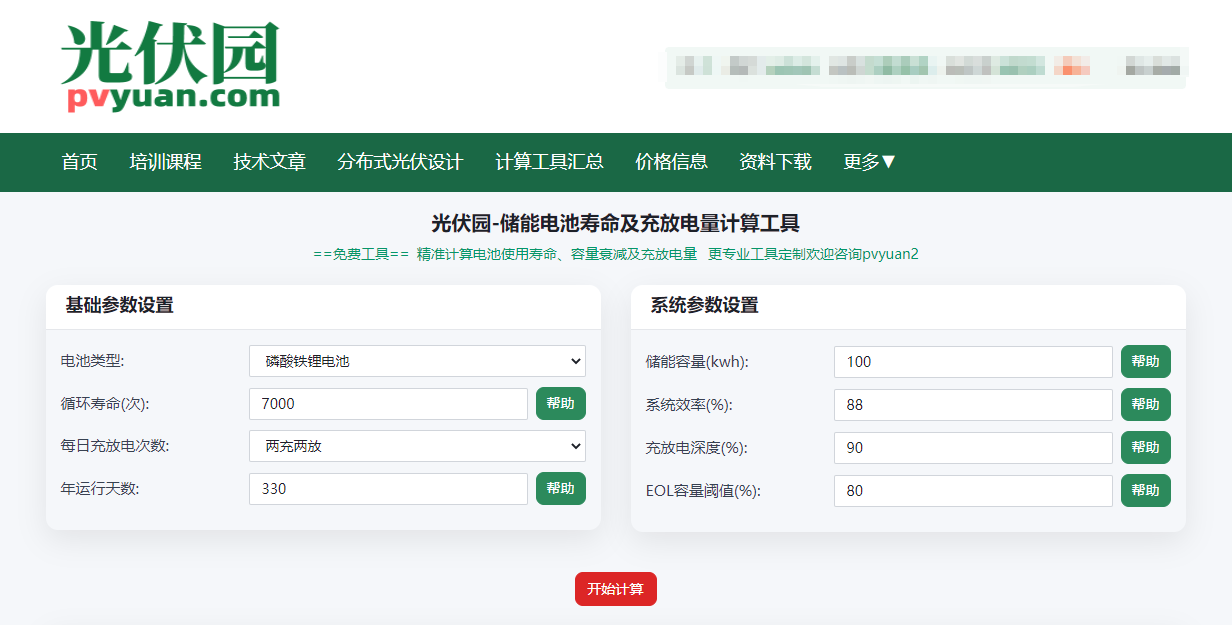Screen dimensions: 1232x625
Task: View 价格信息 page
Action: pos(671,162)
